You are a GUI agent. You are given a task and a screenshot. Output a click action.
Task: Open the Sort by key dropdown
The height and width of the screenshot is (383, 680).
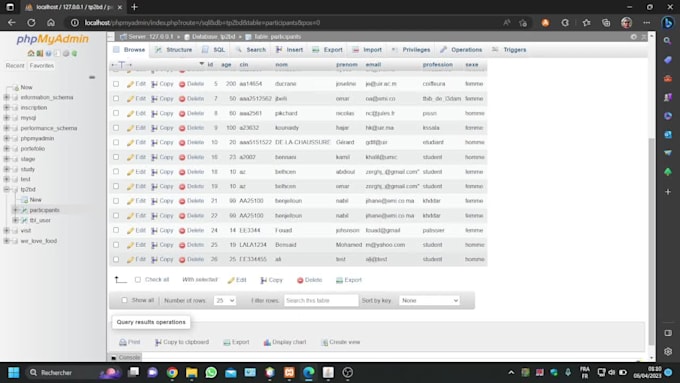pyautogui.click(x=429, y=300)
